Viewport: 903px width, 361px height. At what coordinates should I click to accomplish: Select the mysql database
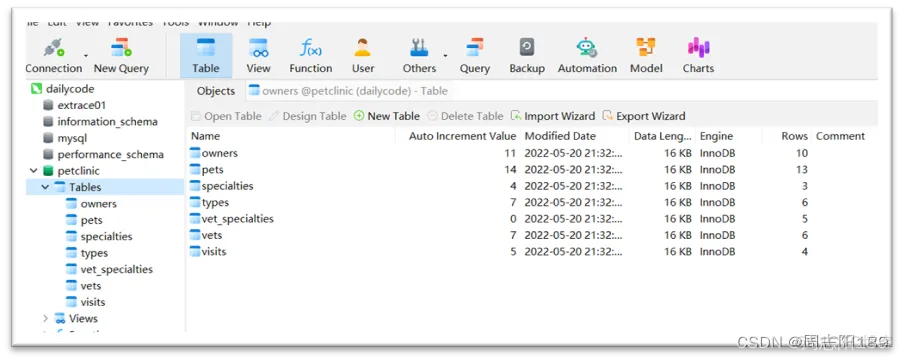65,138
